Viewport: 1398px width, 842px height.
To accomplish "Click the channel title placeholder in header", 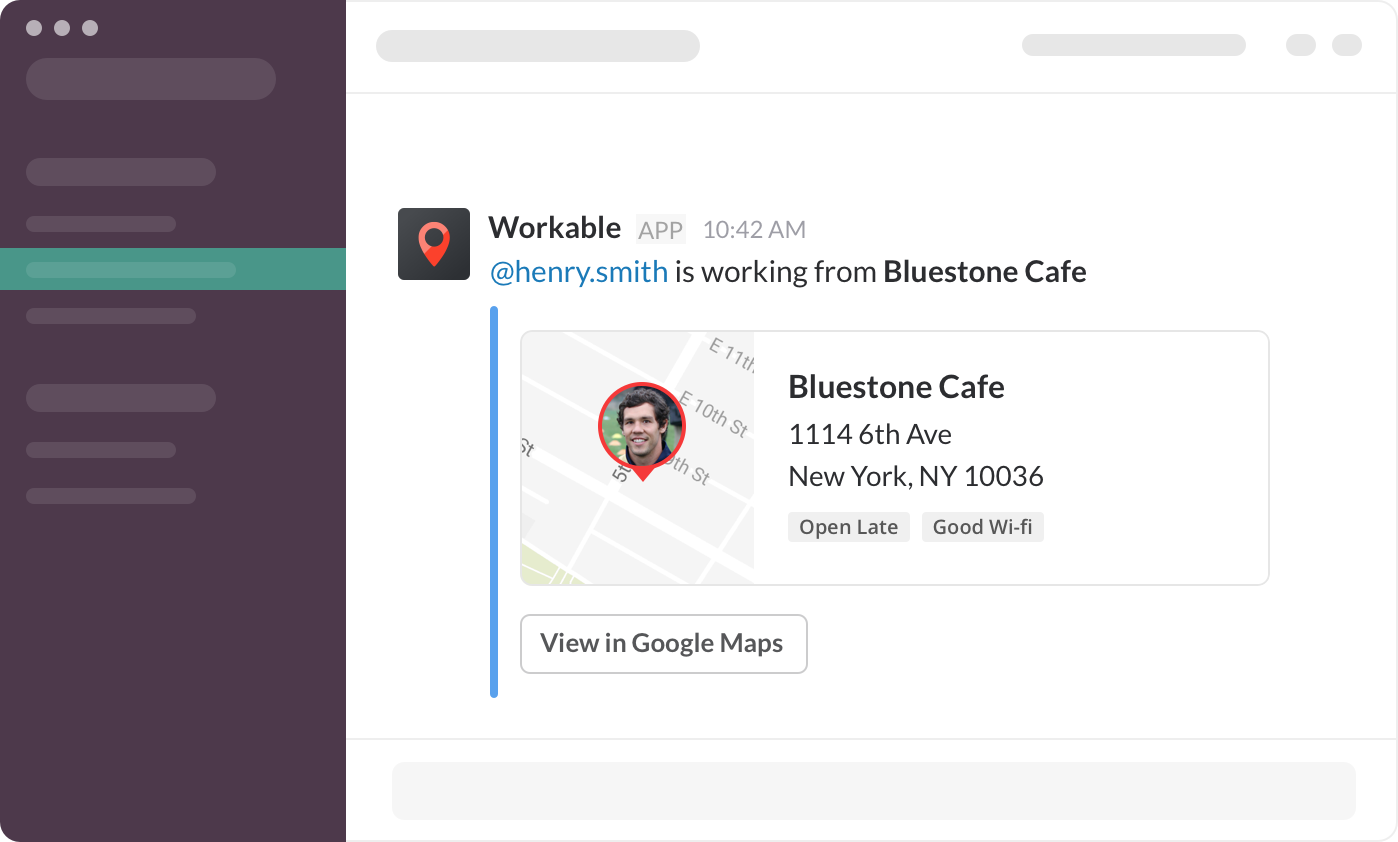I will [x=537, y=46].
